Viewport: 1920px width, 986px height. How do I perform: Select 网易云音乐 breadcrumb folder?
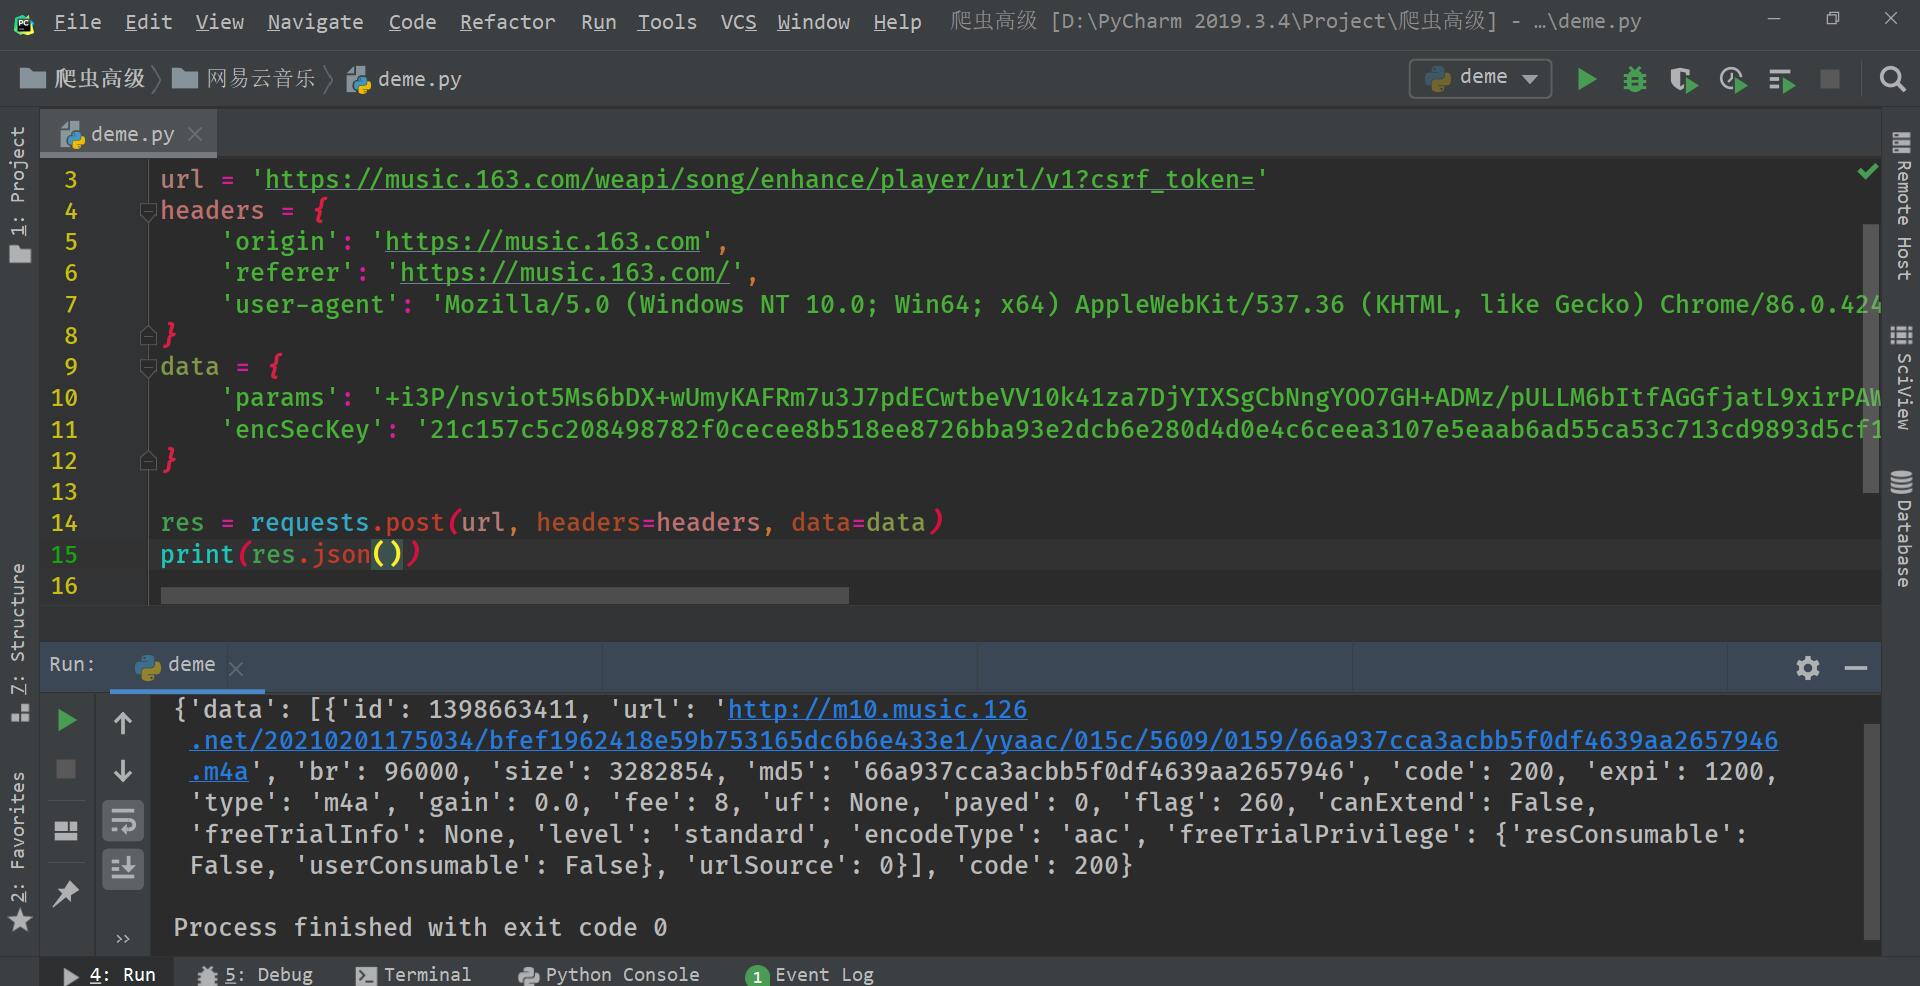244,79
